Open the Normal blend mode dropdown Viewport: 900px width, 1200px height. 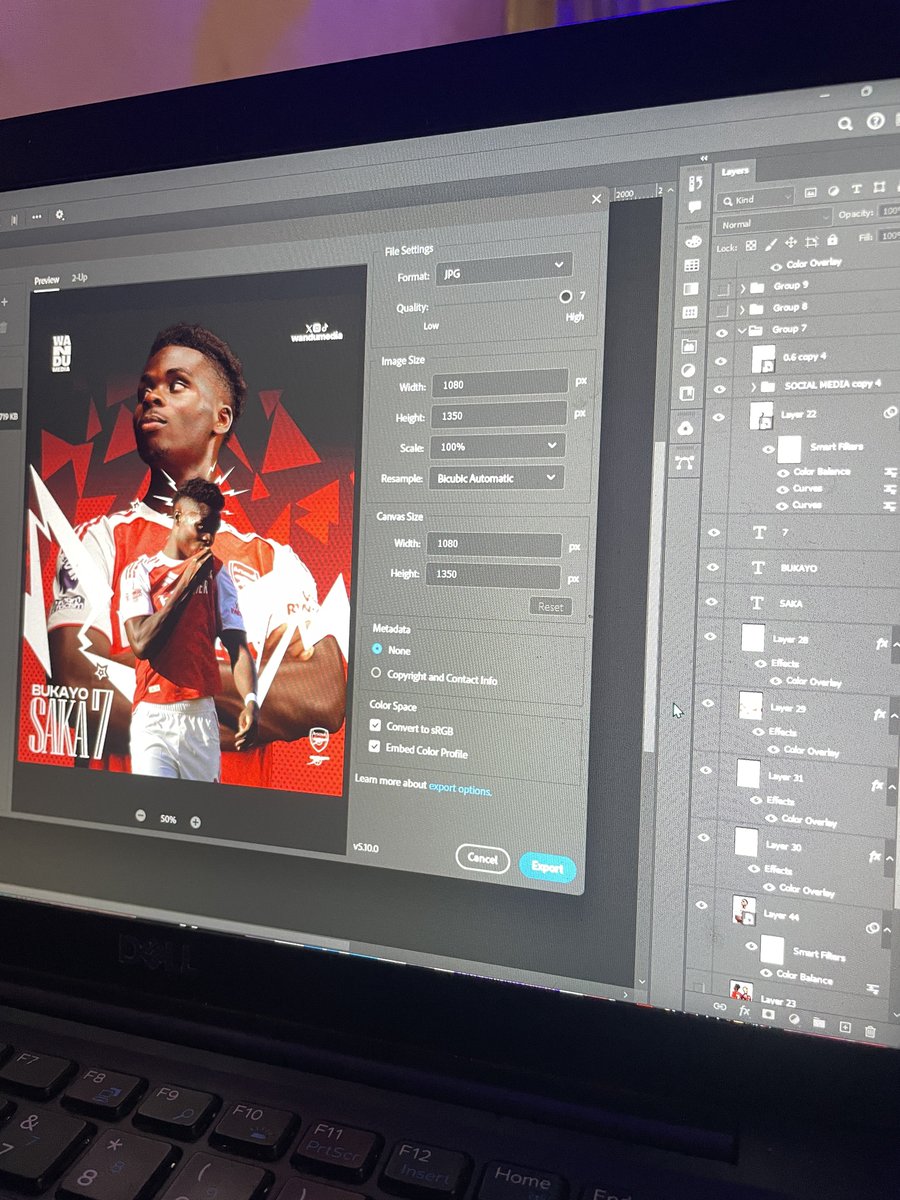(x=773, y=222)
